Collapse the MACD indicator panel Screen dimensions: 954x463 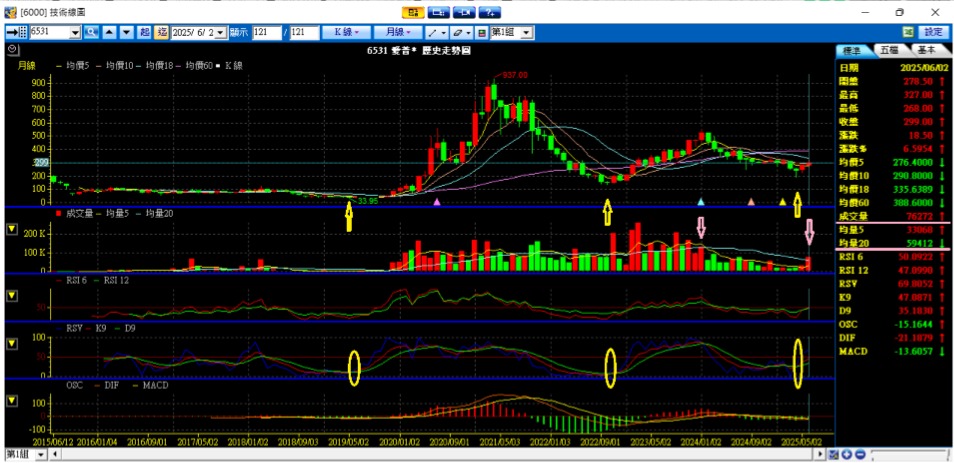click(12, 401)
